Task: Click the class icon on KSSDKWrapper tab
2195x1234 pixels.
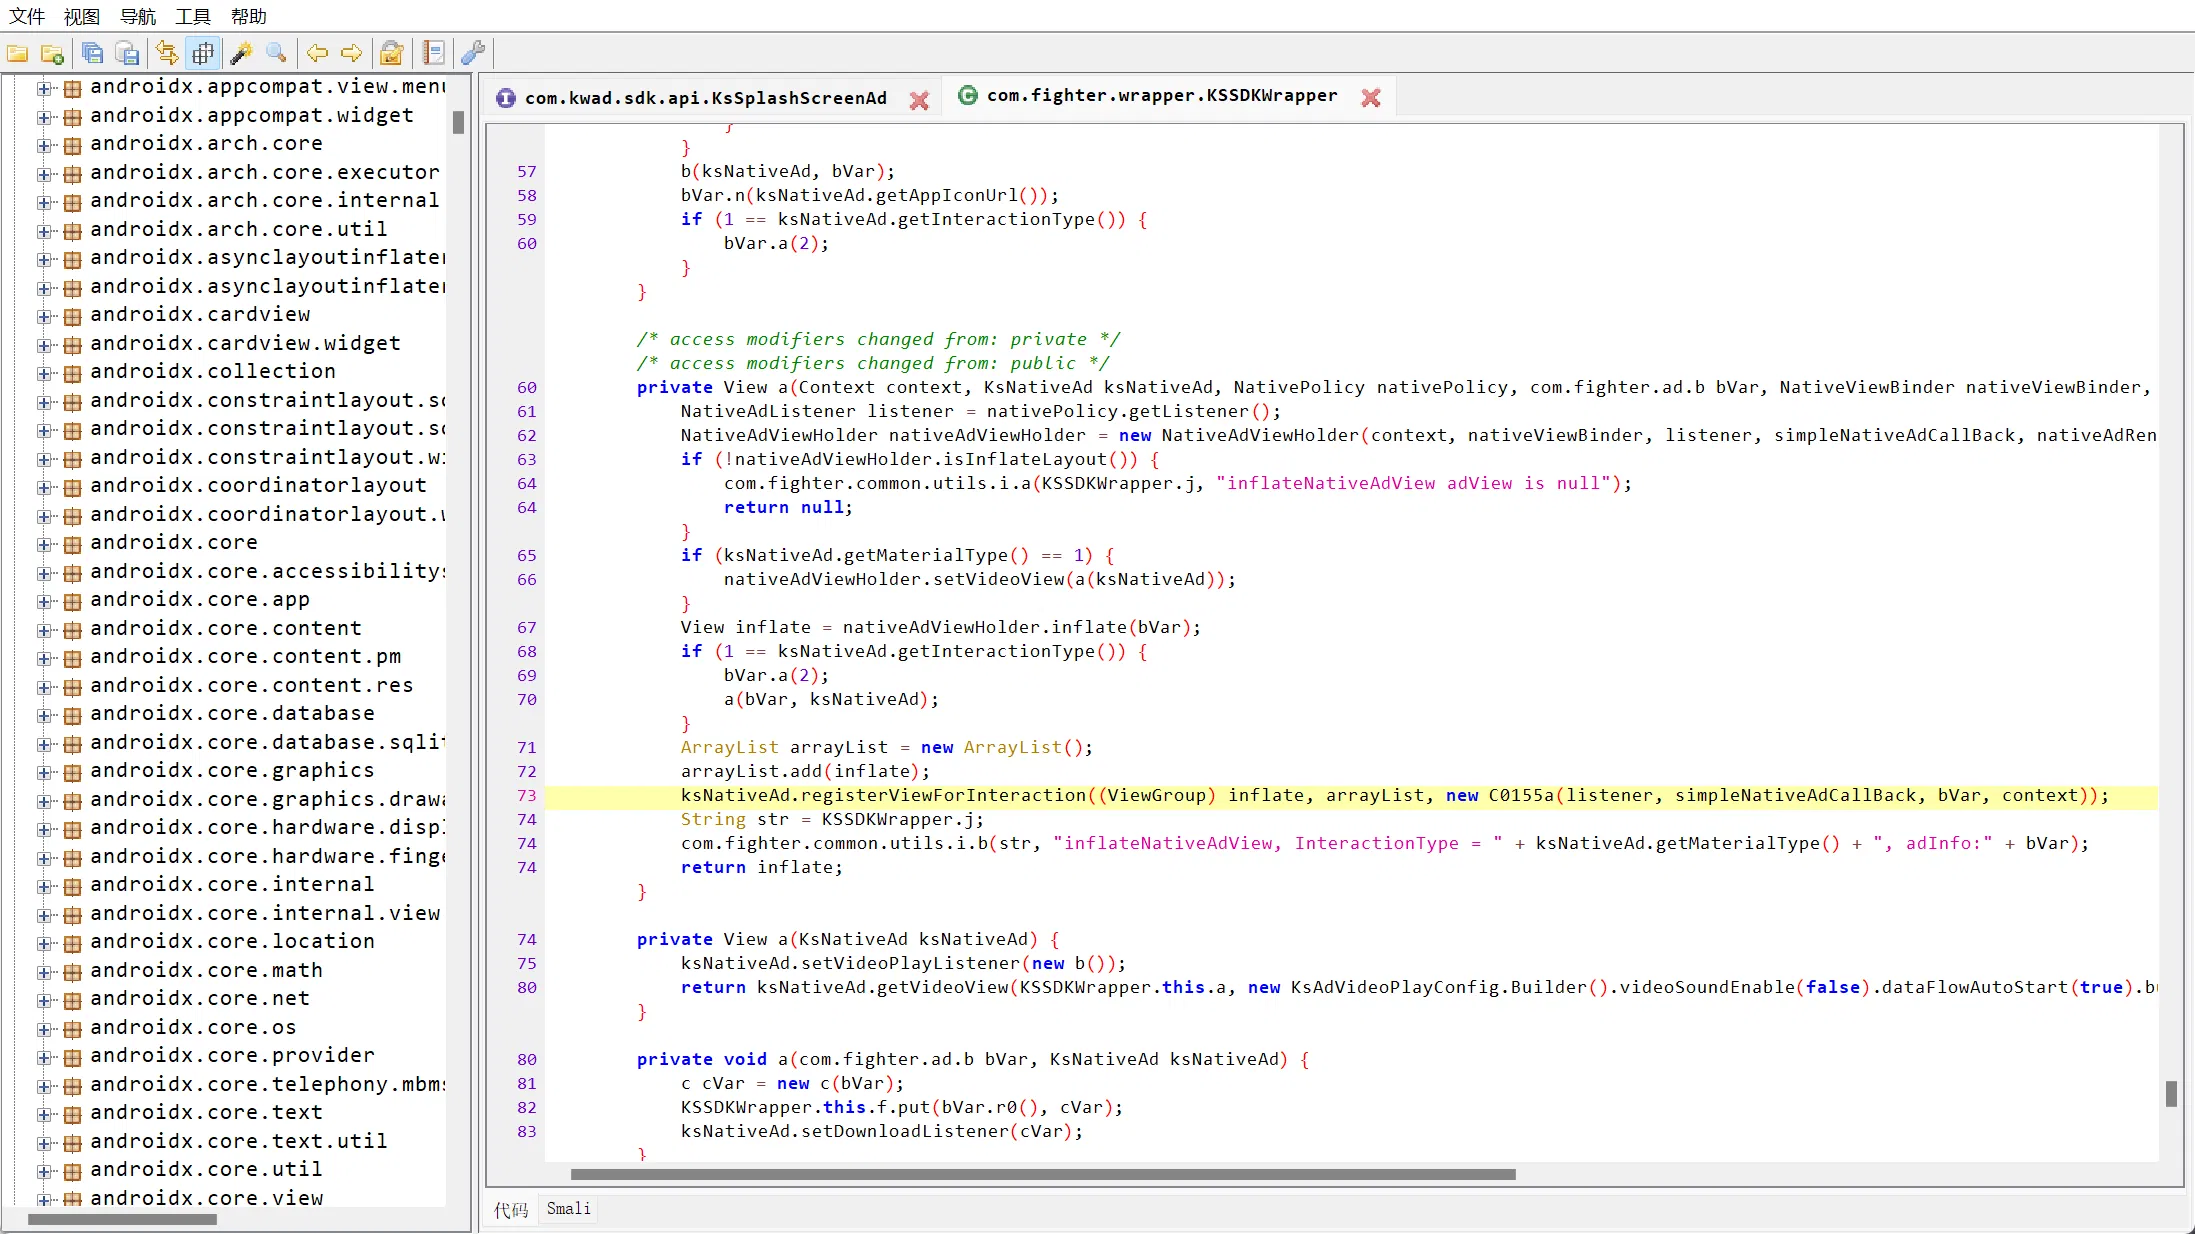Action: coord(967,95)
